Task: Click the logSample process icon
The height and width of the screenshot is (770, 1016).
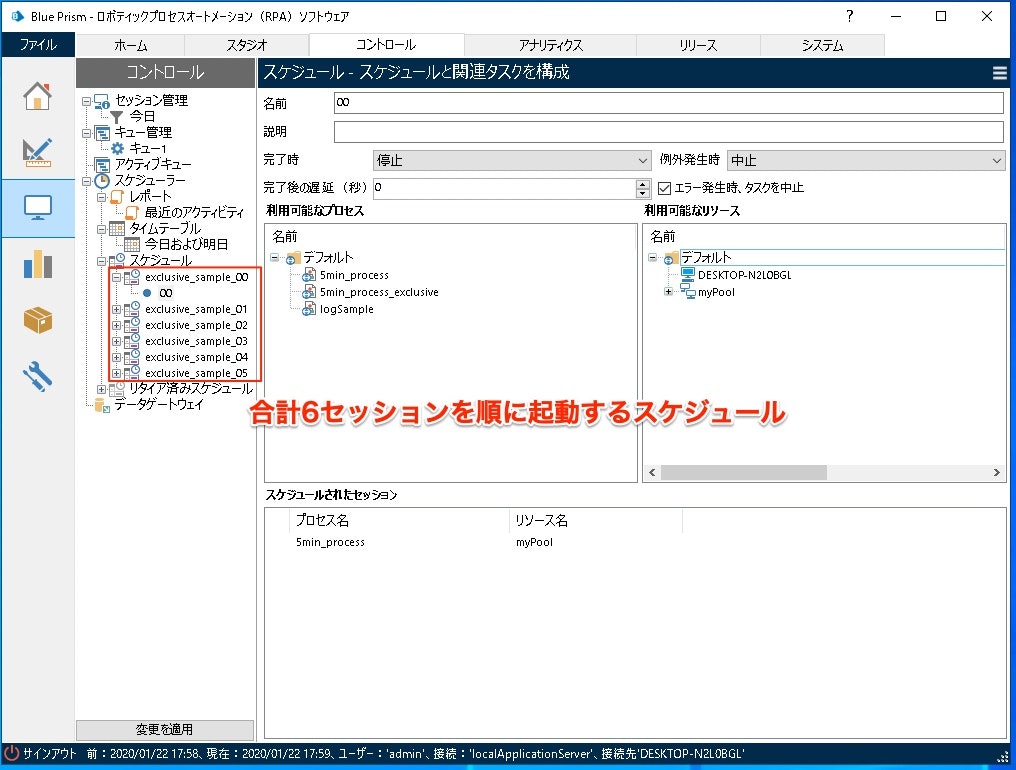Action: [309, 309]
